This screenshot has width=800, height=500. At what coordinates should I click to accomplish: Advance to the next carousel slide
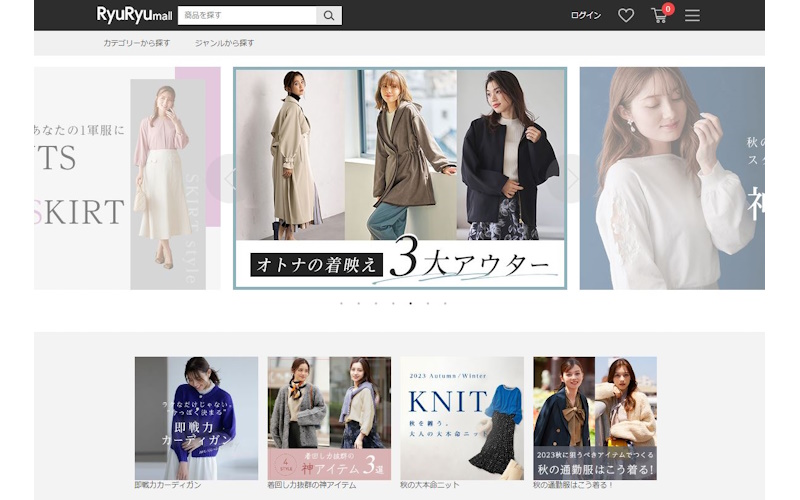click(572, 179)
